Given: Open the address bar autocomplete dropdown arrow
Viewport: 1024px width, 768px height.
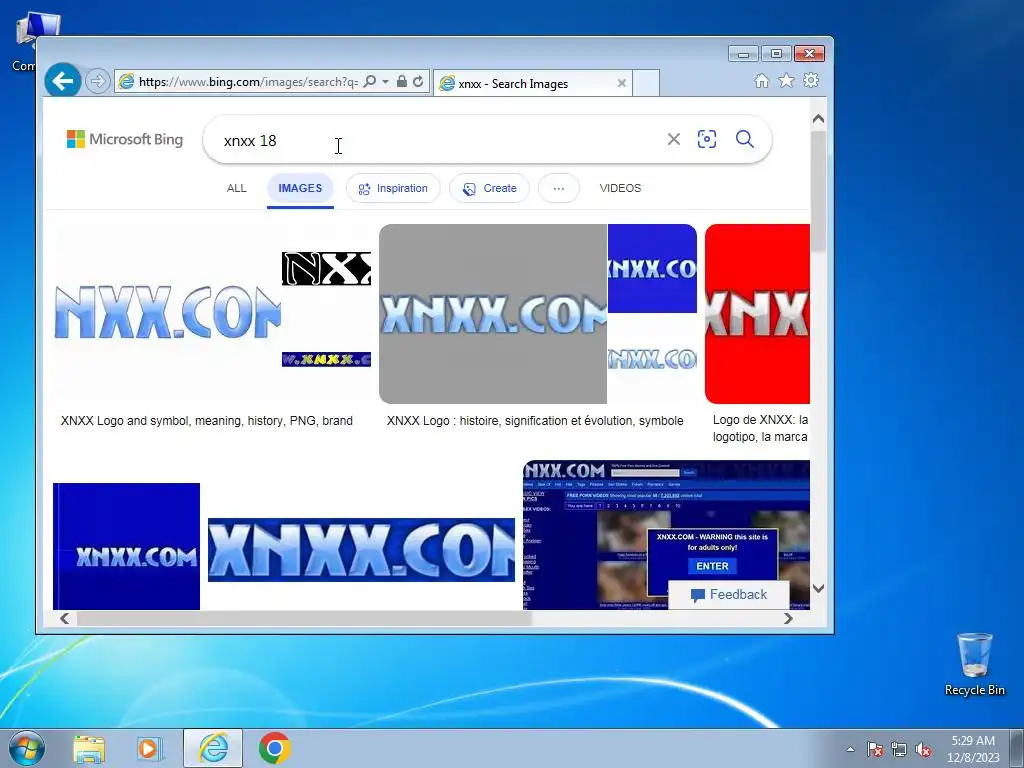Looking at the screenshot, I should coord(385,82).
